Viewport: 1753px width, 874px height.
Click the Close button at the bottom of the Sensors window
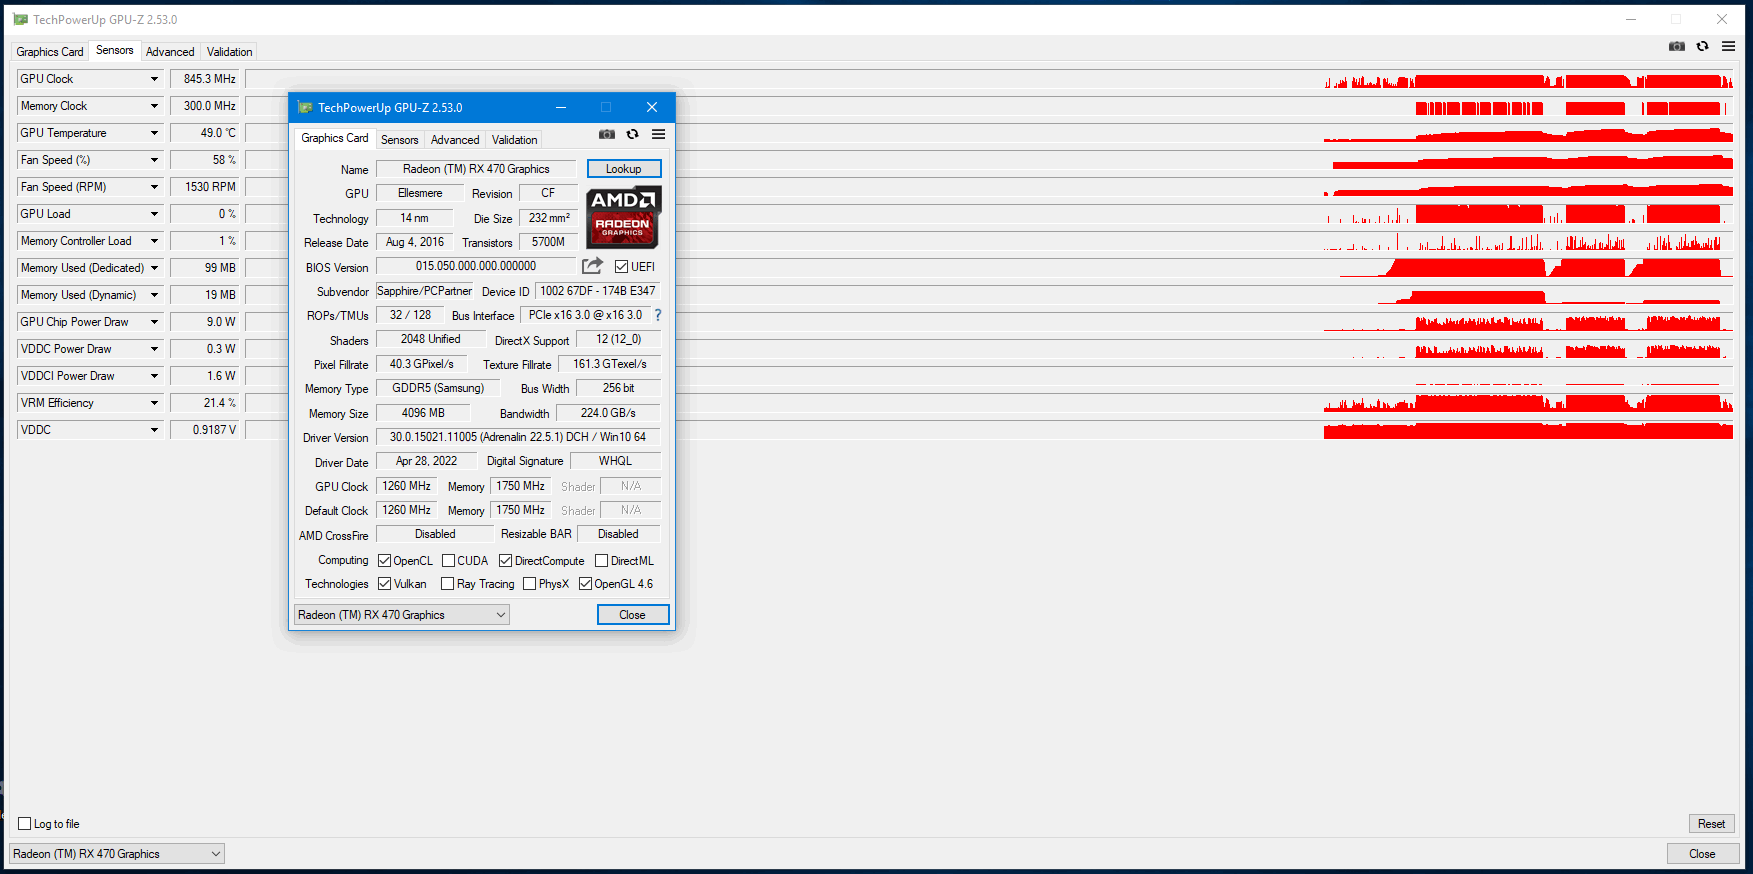pos(1702,854)
